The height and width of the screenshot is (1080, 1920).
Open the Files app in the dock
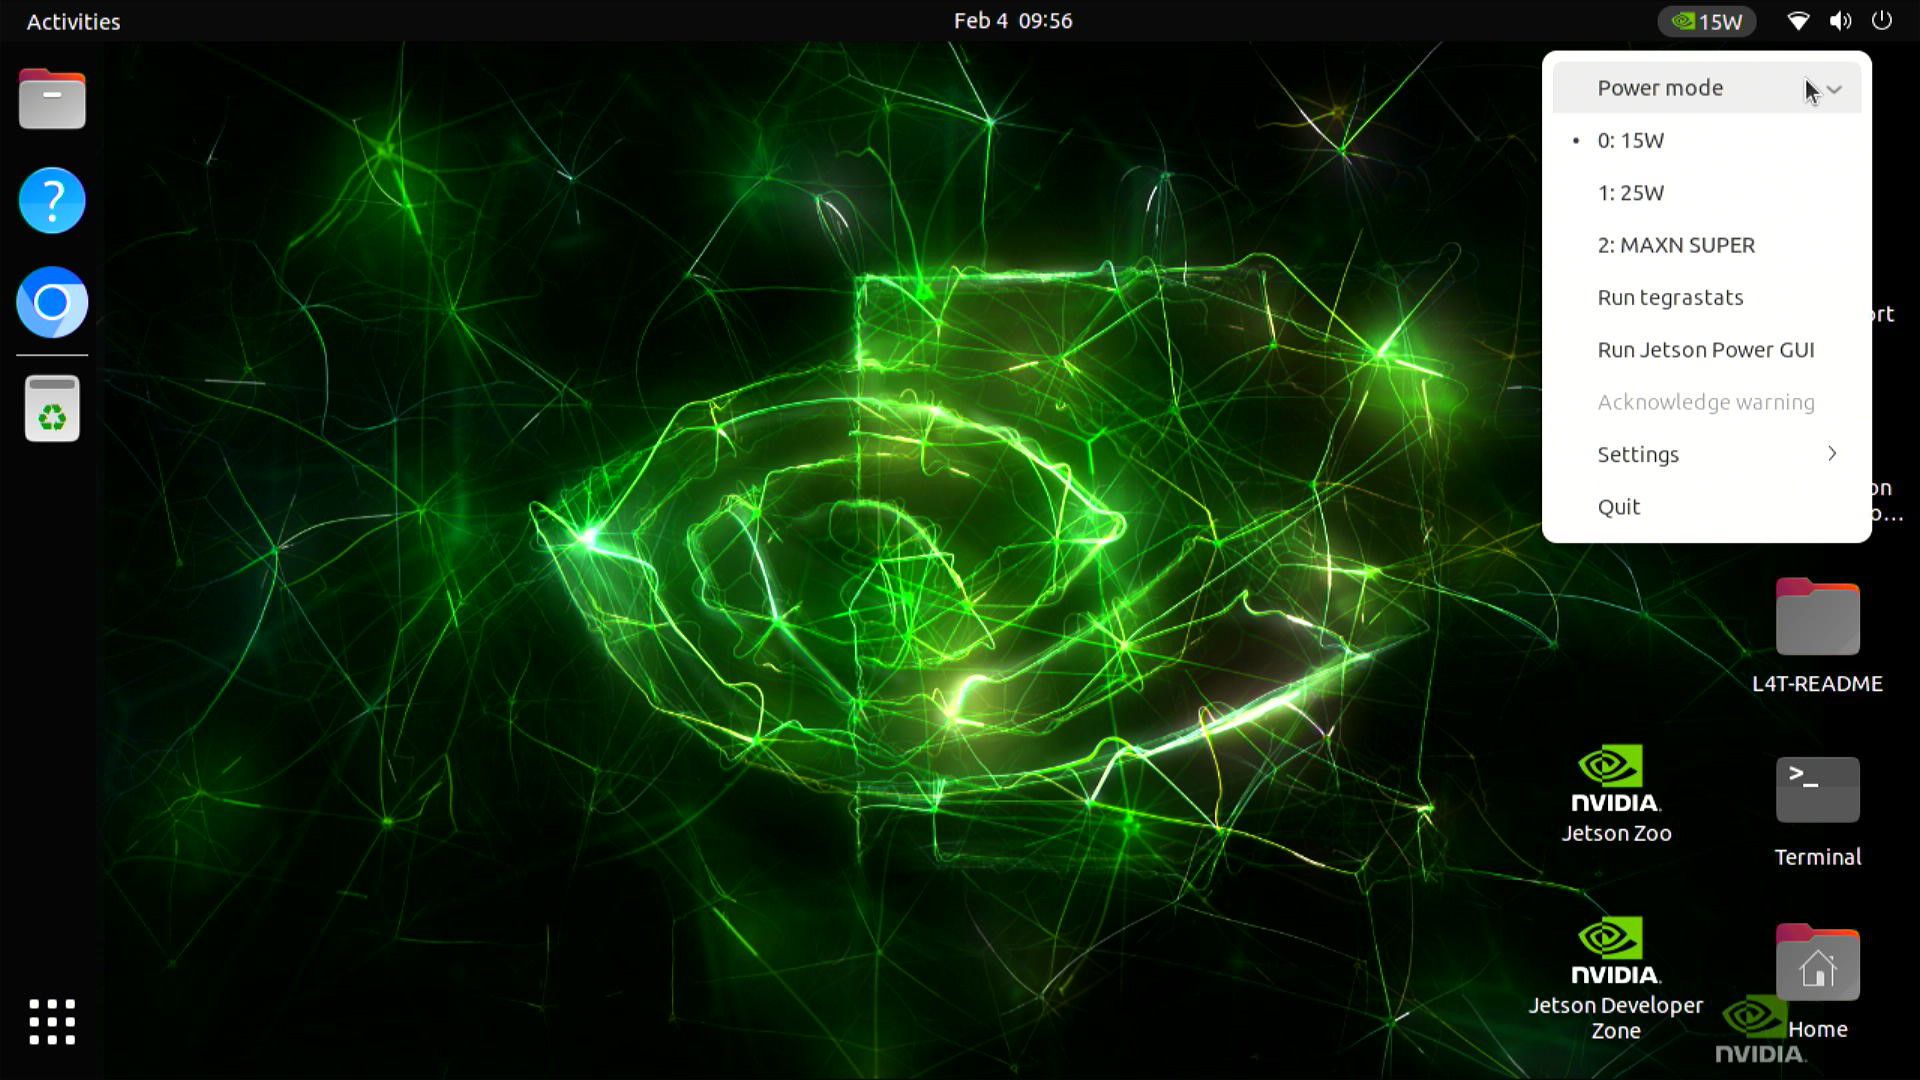[x=52, y=99]
